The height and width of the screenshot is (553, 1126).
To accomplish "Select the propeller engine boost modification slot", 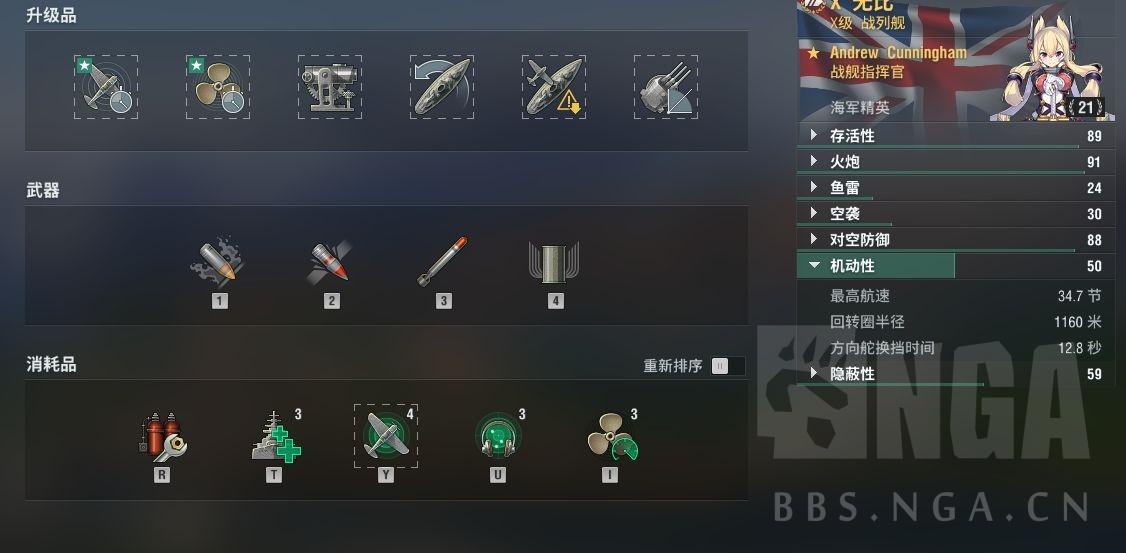I will pyautogui.click(x=218, y=87).
